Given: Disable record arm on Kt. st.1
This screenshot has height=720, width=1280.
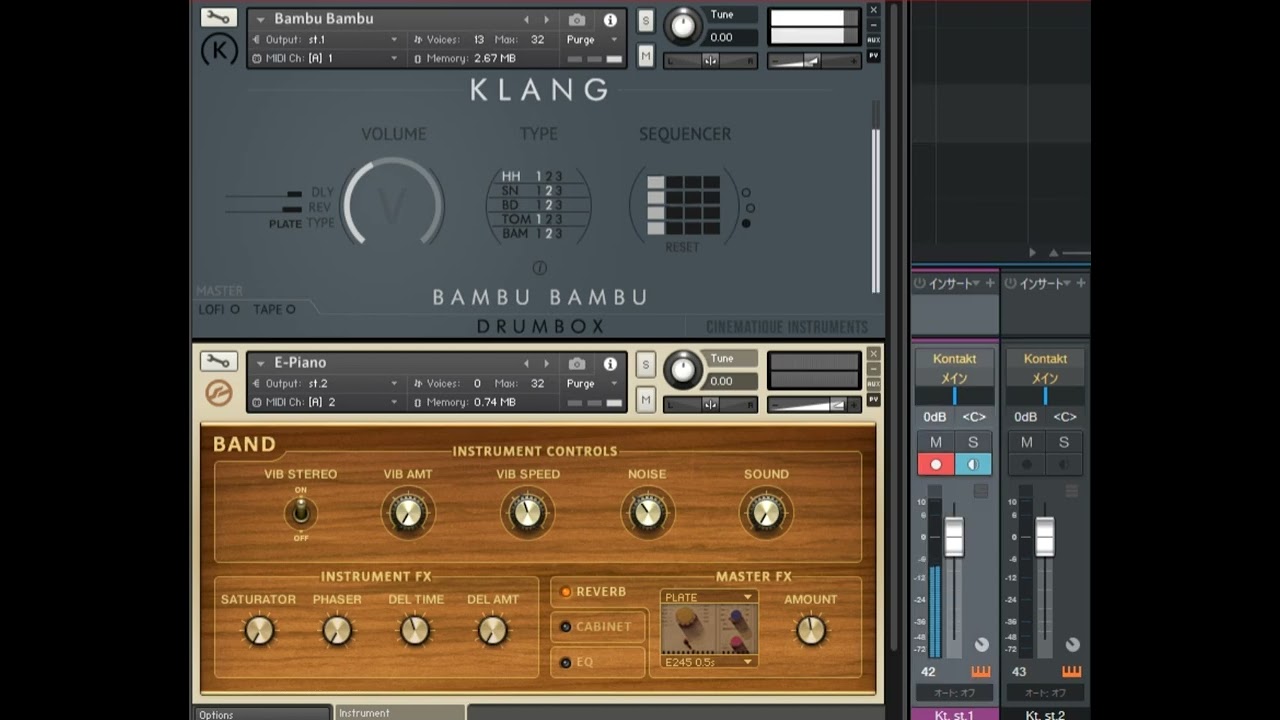Looking at the screenshot, I should pyautogui.click(x=936, y=465).
